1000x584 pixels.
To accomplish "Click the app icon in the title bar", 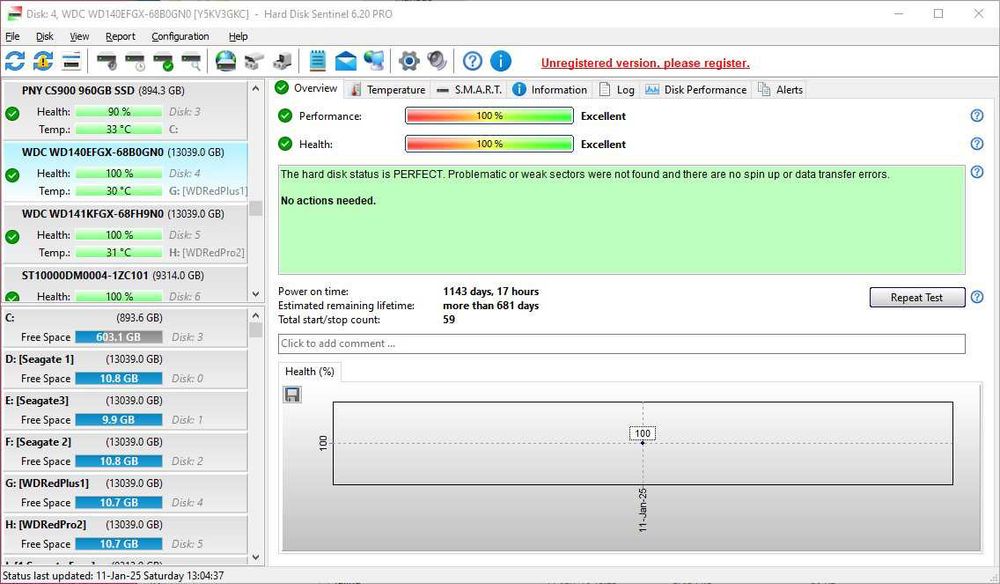I will (14, 13).
